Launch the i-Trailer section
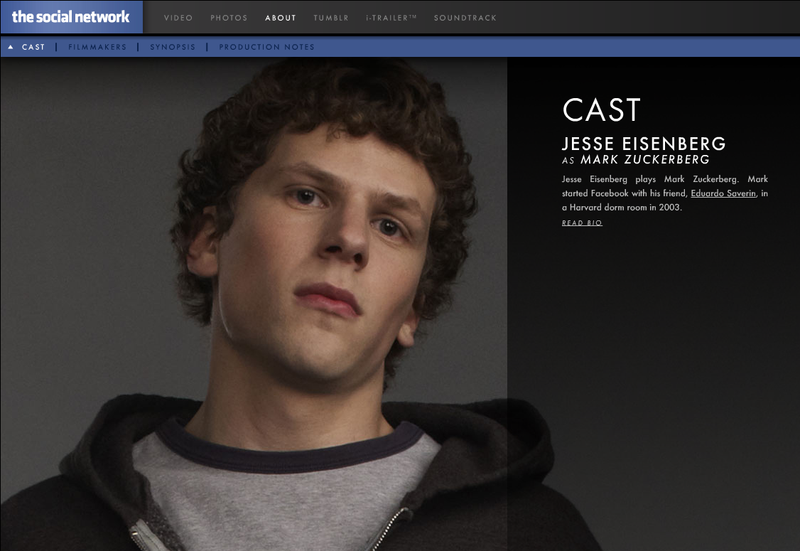800x551 pixels. [x=391, y=18]
